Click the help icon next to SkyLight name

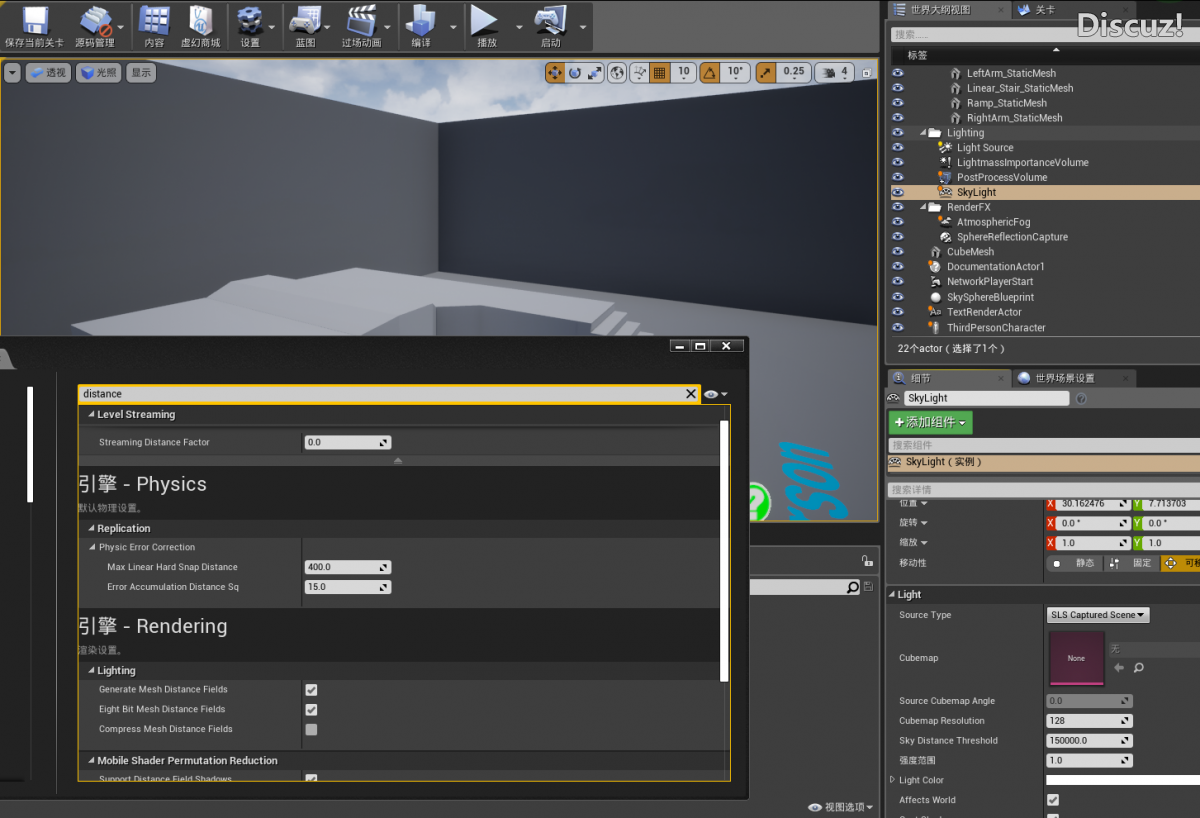pos(1081,398)
